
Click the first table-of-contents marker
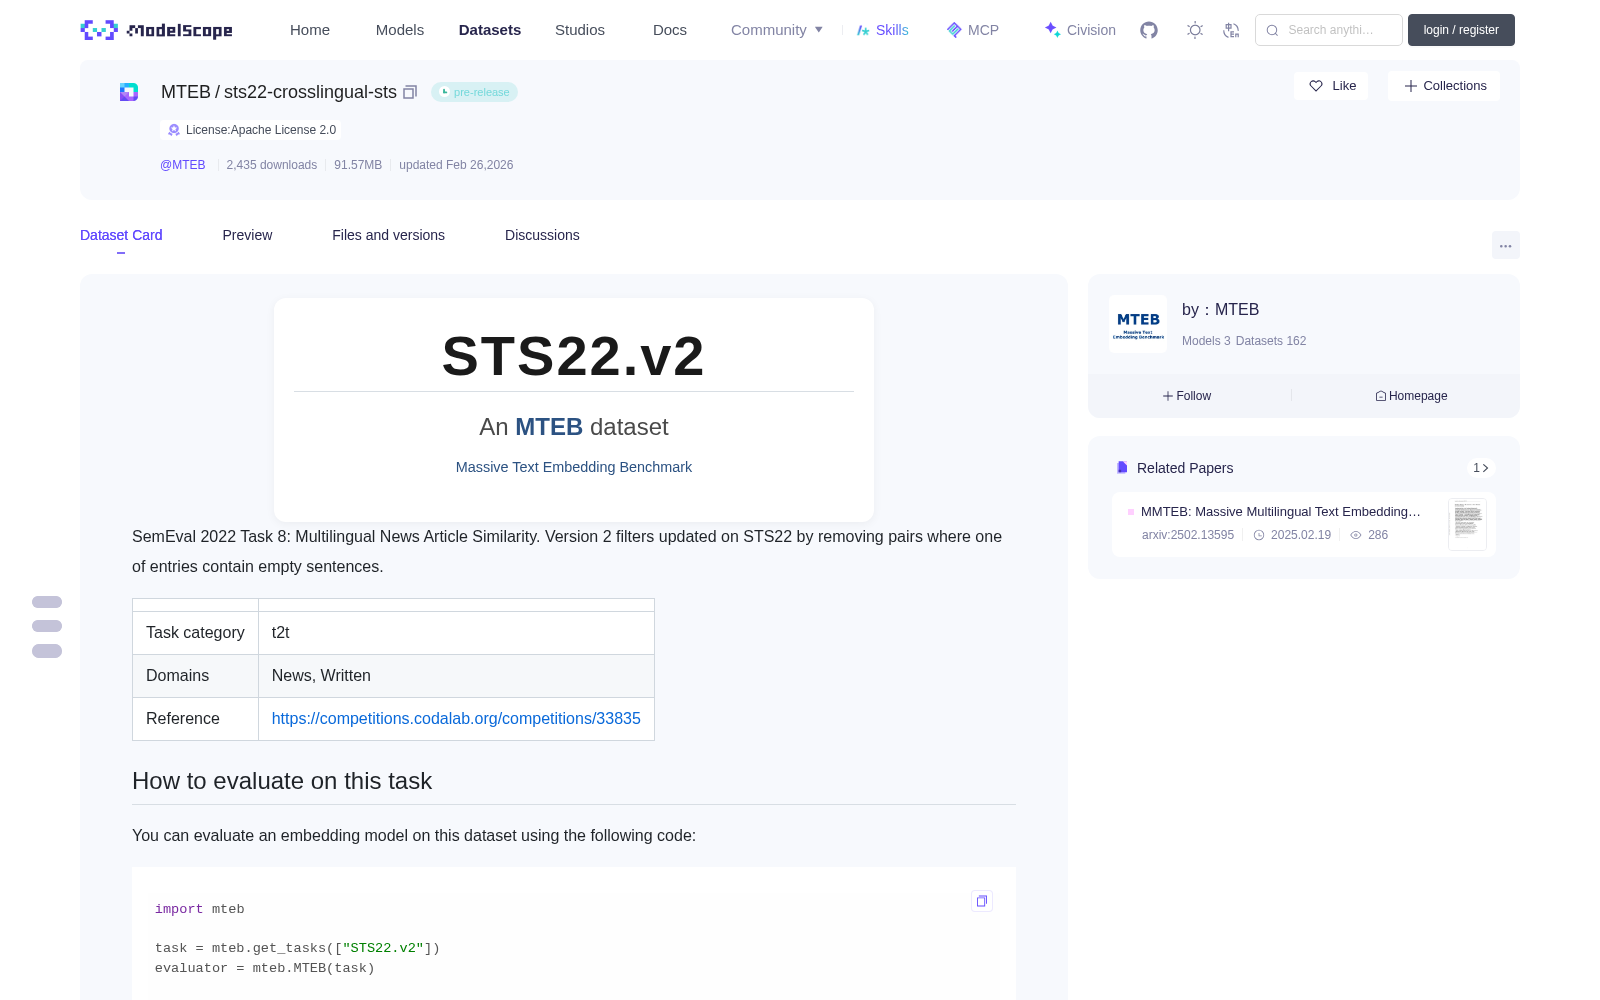(x=47, y=602)
